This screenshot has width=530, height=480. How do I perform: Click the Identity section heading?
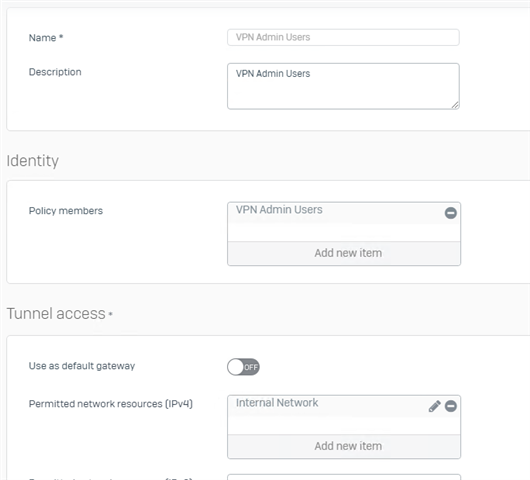[x=32, y=161]
